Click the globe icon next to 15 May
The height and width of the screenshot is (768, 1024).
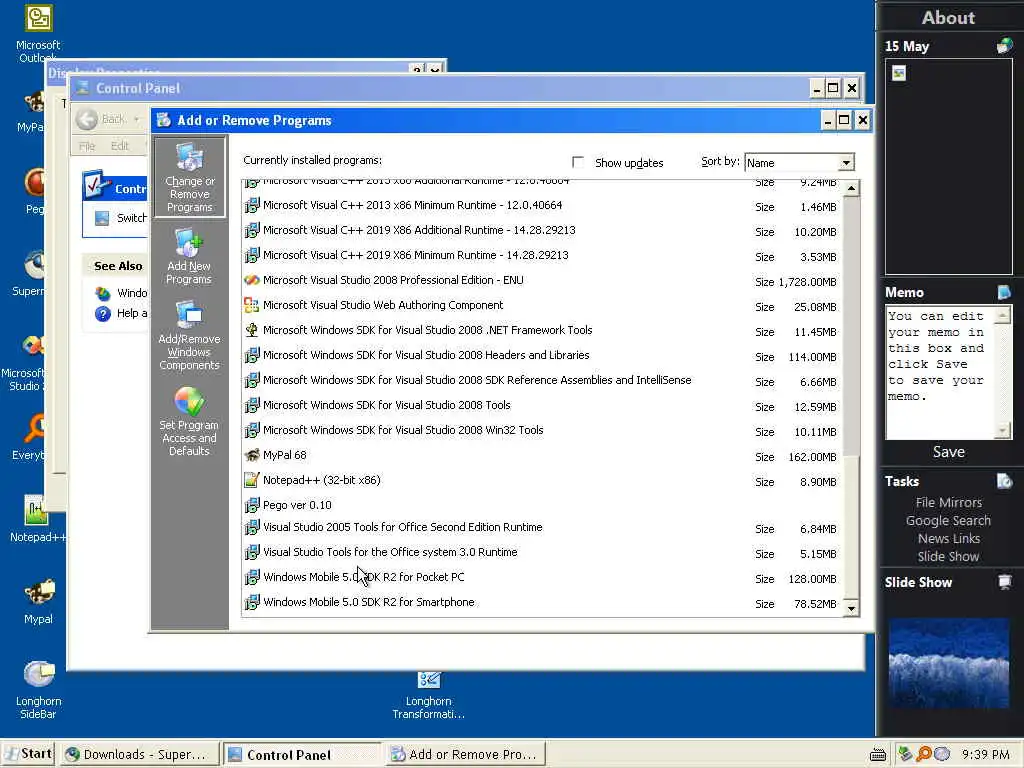coord(1004,46)
